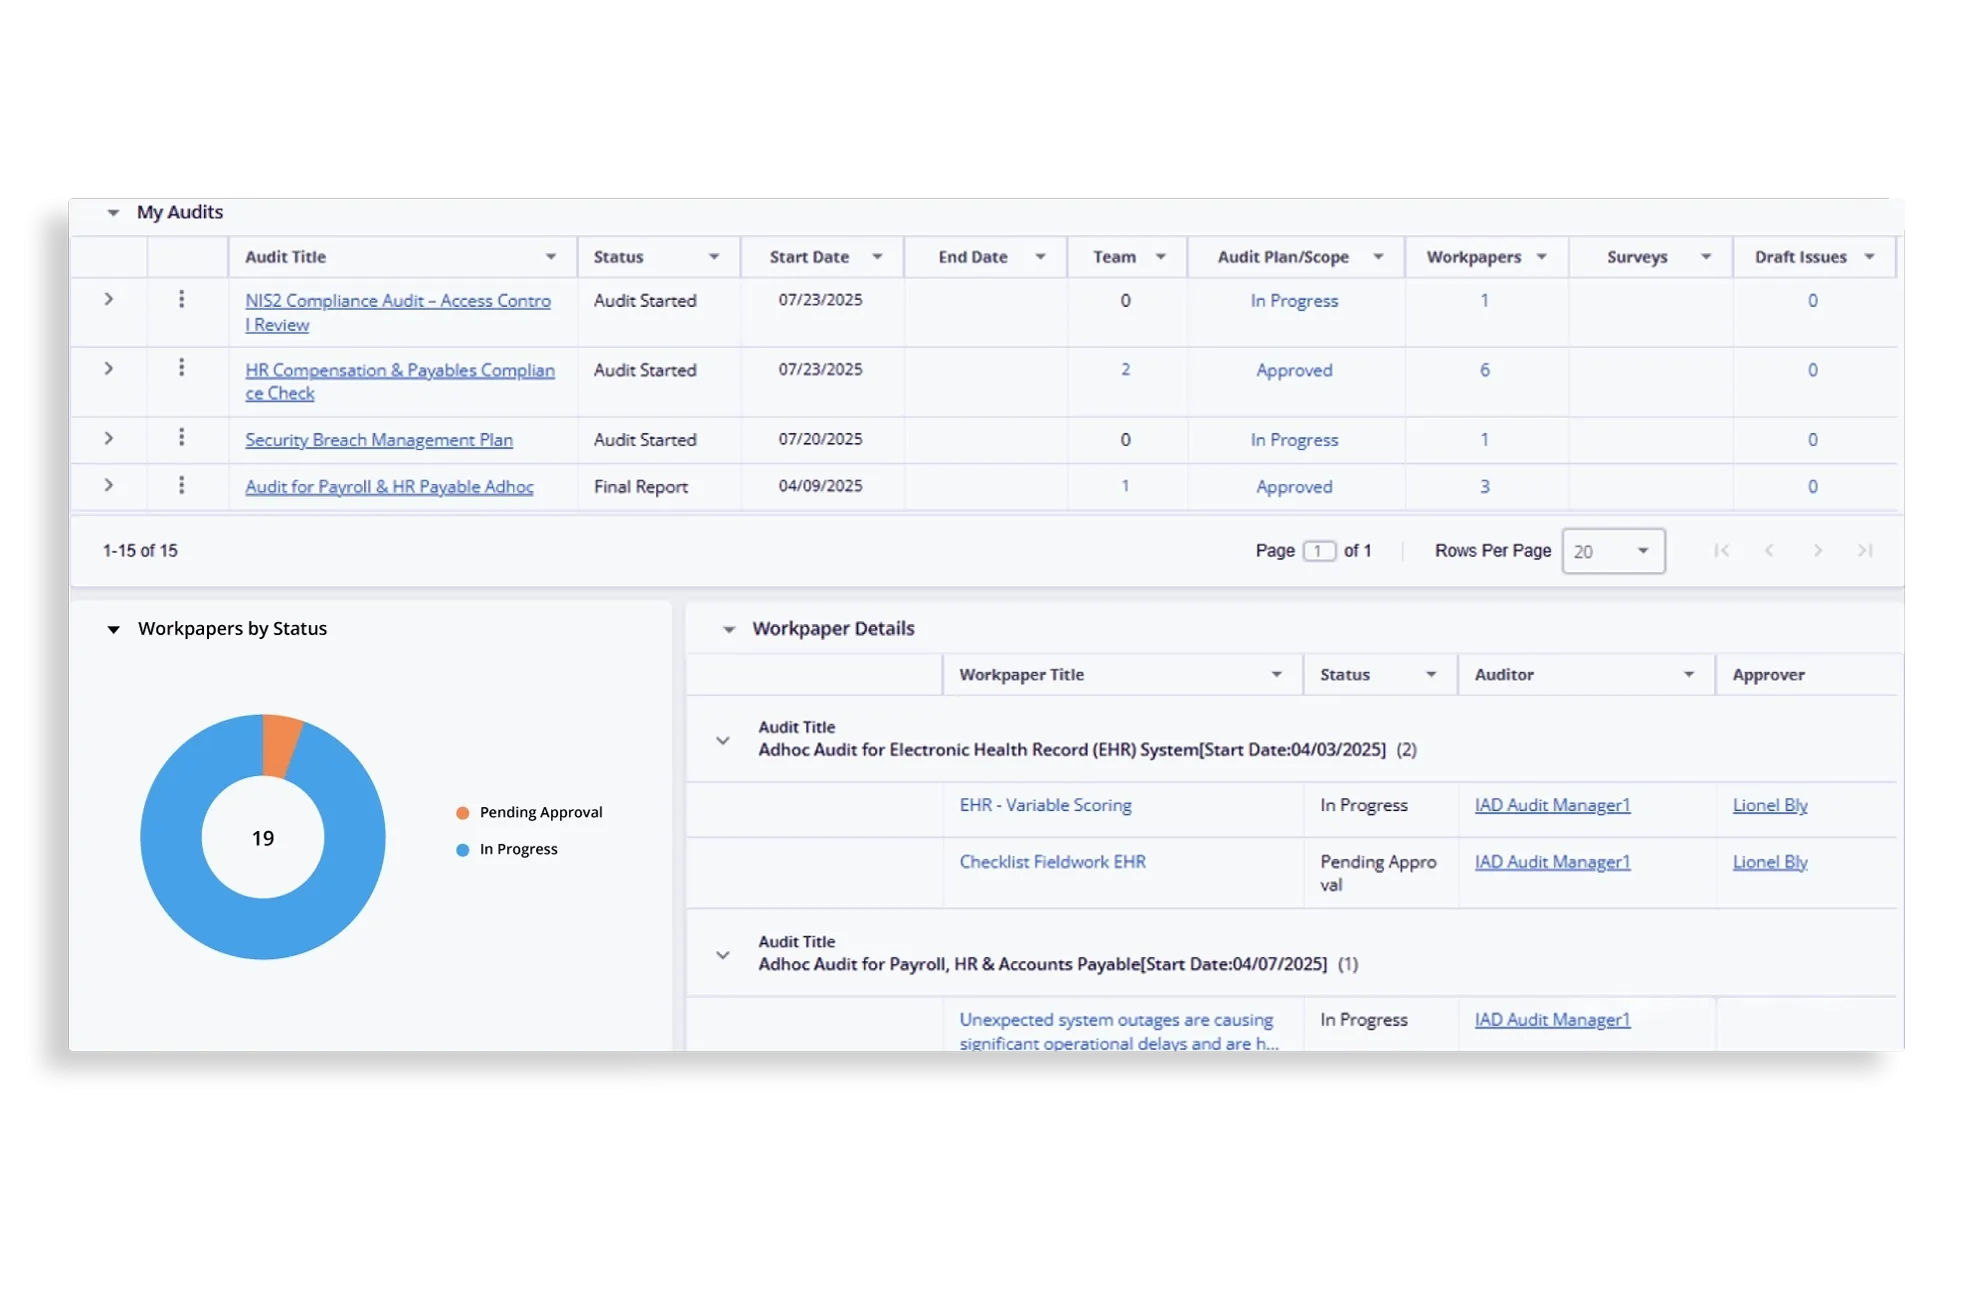The image size is (1975, 1313).
Task: Toggle In Progress legend swatch
Action: click(462, 850)
